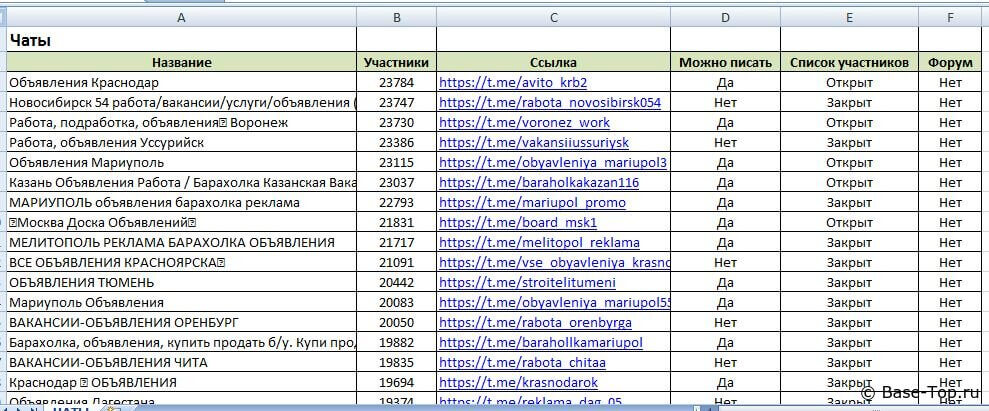Click column F header letter
The width and height of the screenshot is (989, 411).
pyautogui.click(x=949, y=17)
